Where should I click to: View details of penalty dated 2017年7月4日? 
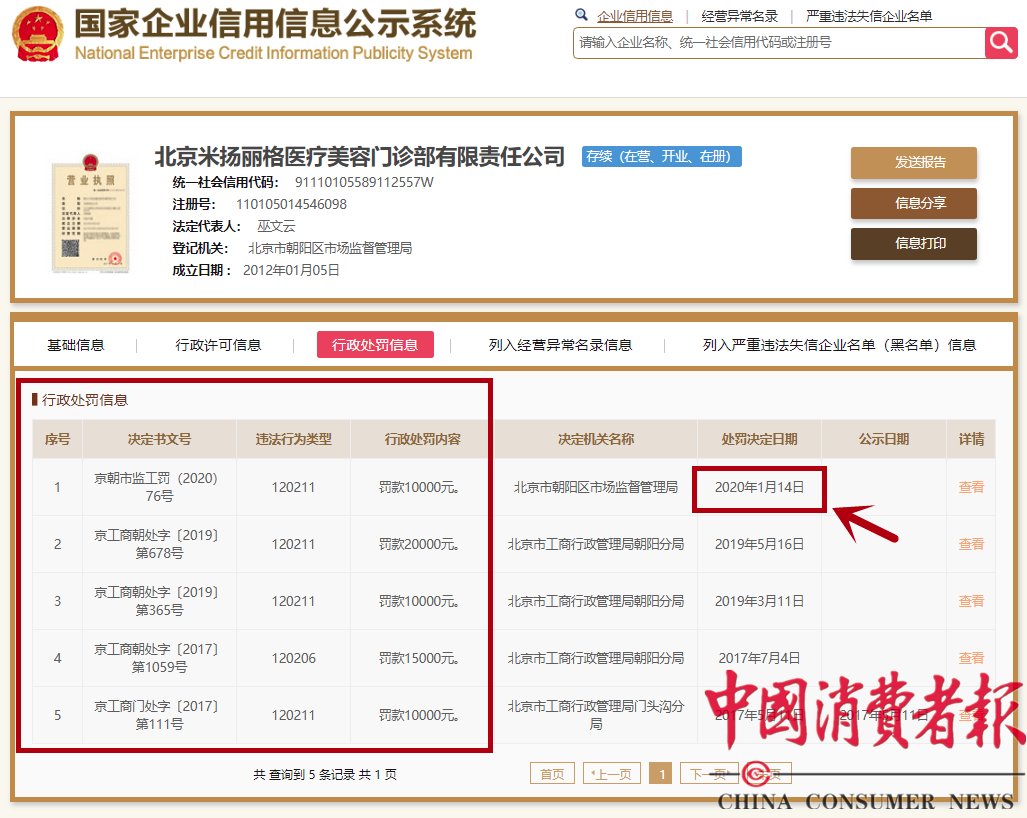coord(971,658)
